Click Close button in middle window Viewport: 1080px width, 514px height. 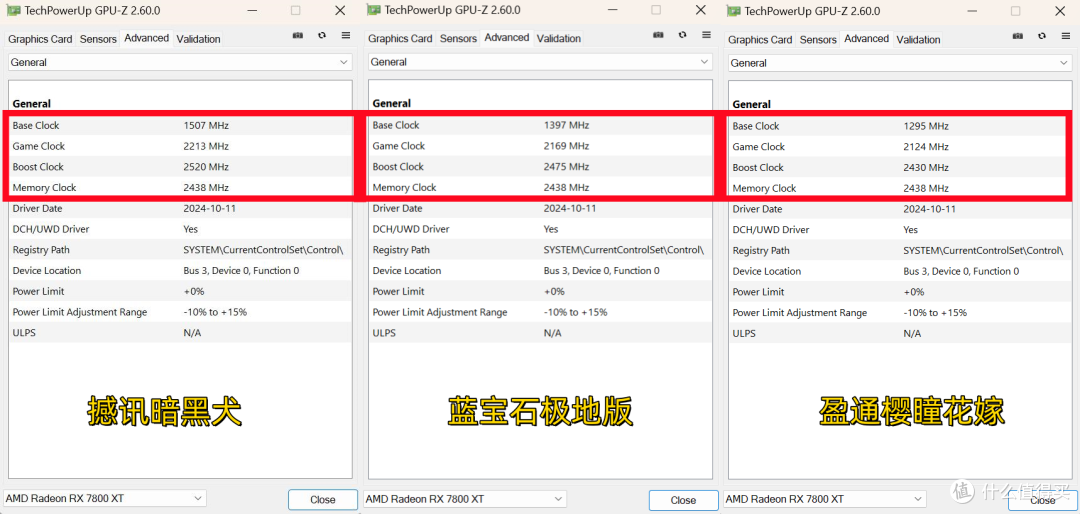coord(683,500)
